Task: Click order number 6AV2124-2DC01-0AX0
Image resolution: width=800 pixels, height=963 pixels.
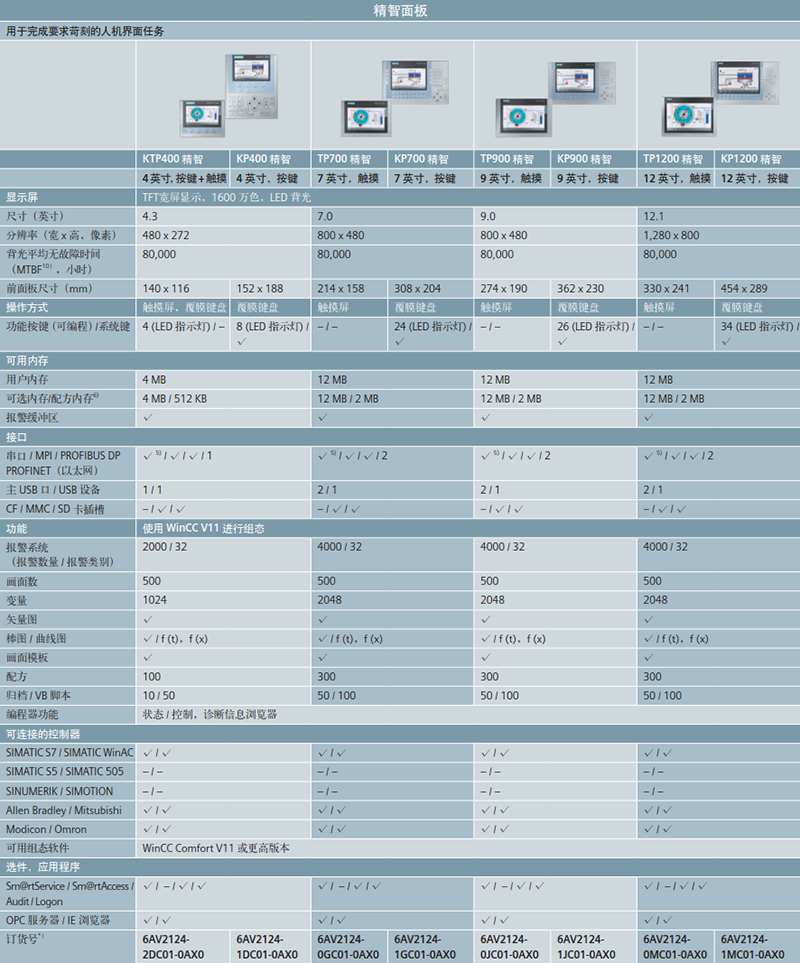Action: coord(173,946)
